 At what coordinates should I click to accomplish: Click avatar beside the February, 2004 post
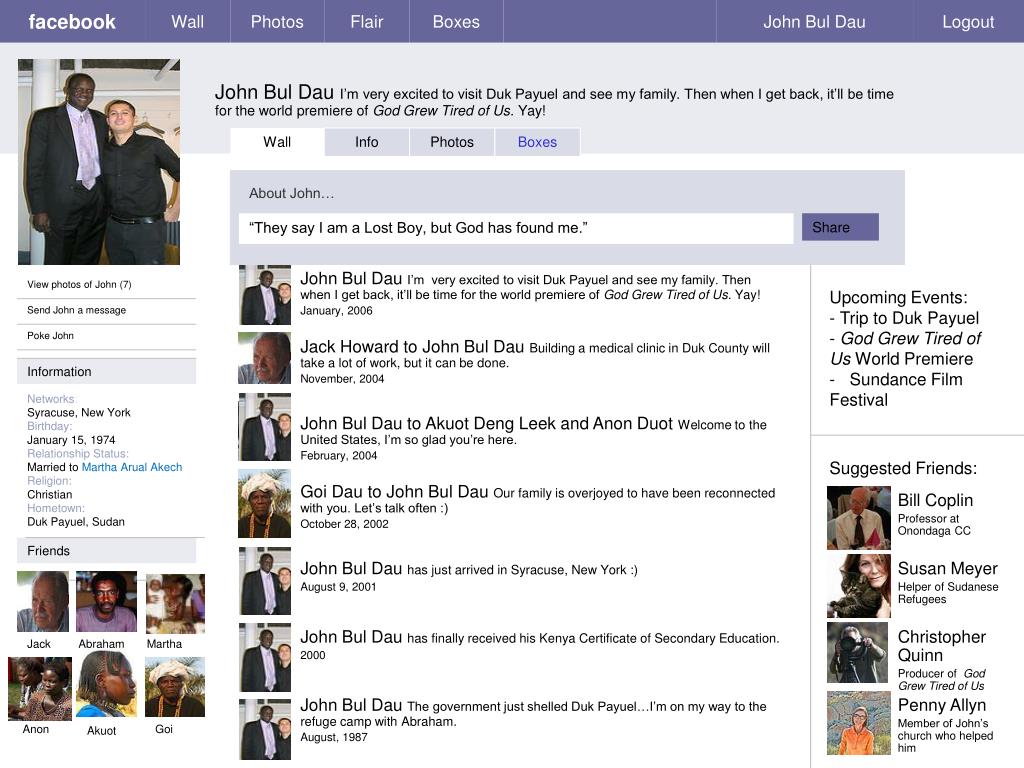(264, 427)
